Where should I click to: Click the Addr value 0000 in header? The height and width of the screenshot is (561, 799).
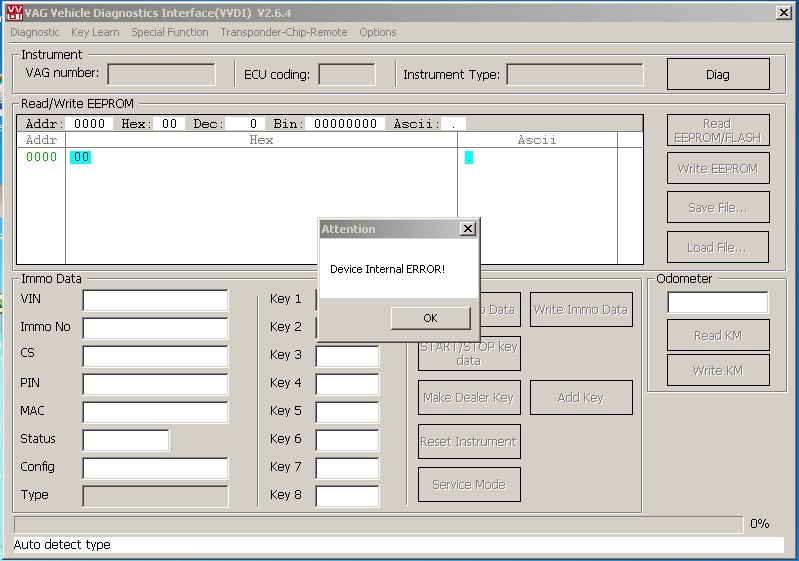point(89,124)
